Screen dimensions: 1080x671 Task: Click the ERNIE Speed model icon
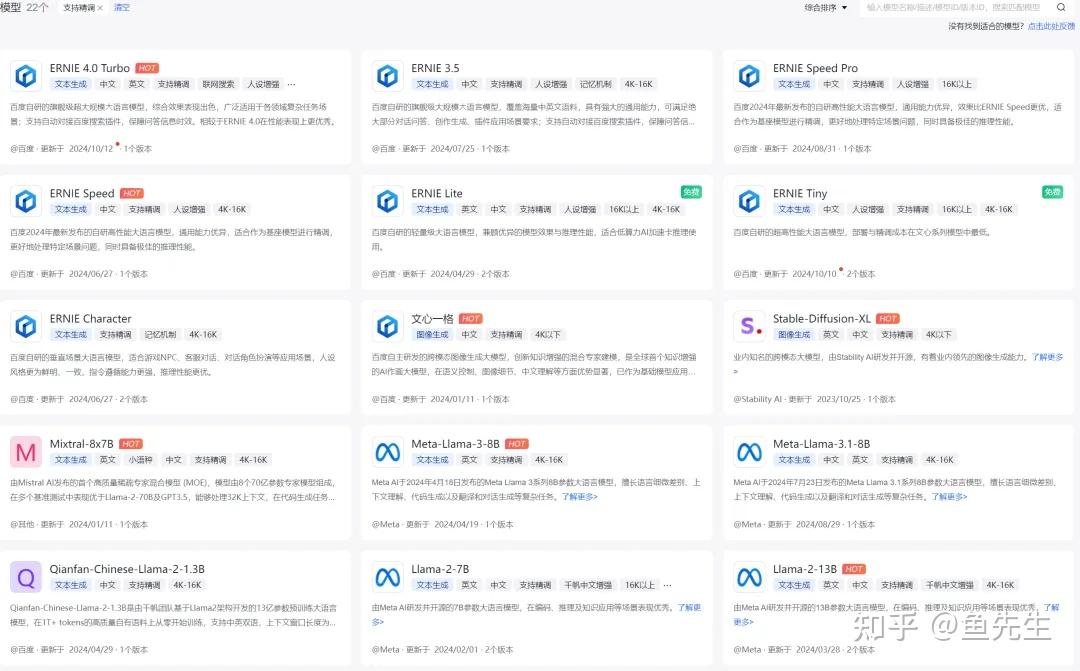point(26,201)
